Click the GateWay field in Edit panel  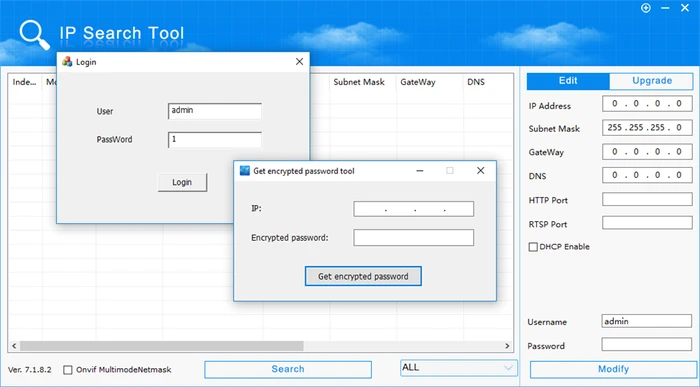(647, 152)
